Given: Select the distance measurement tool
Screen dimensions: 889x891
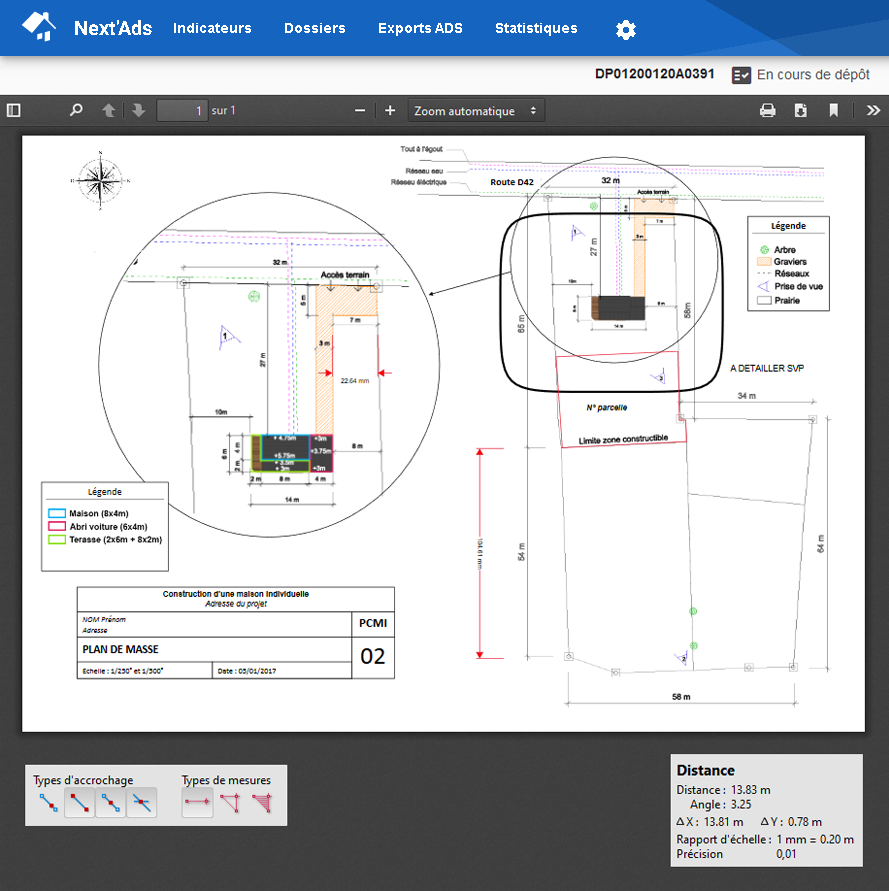Looking at the screenshot, I should click(x=197, y=802).
